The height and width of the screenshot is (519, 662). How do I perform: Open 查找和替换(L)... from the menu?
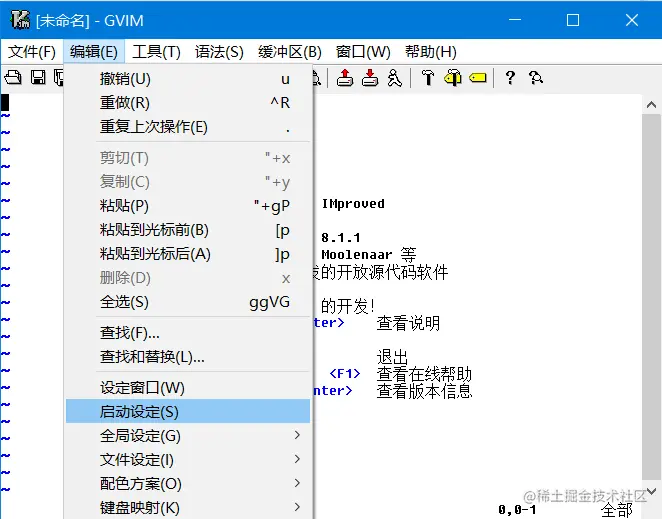188,357
